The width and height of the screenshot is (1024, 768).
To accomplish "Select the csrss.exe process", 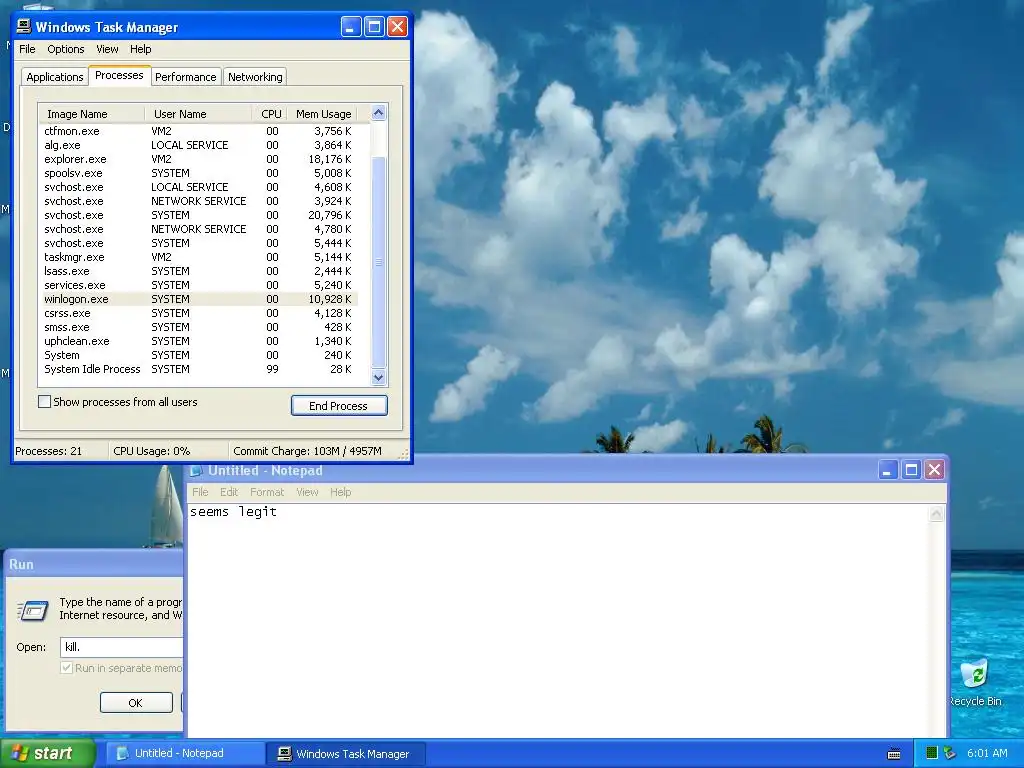I will pyautogui.click(x=199, y=313).
